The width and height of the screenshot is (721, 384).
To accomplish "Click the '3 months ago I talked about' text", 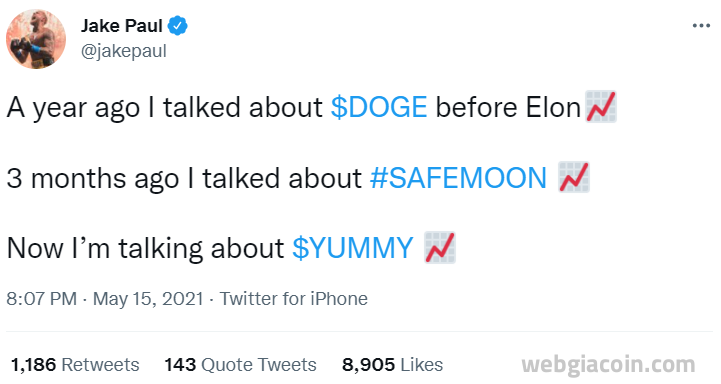I will pyautogui.click(x=184, y=178).
